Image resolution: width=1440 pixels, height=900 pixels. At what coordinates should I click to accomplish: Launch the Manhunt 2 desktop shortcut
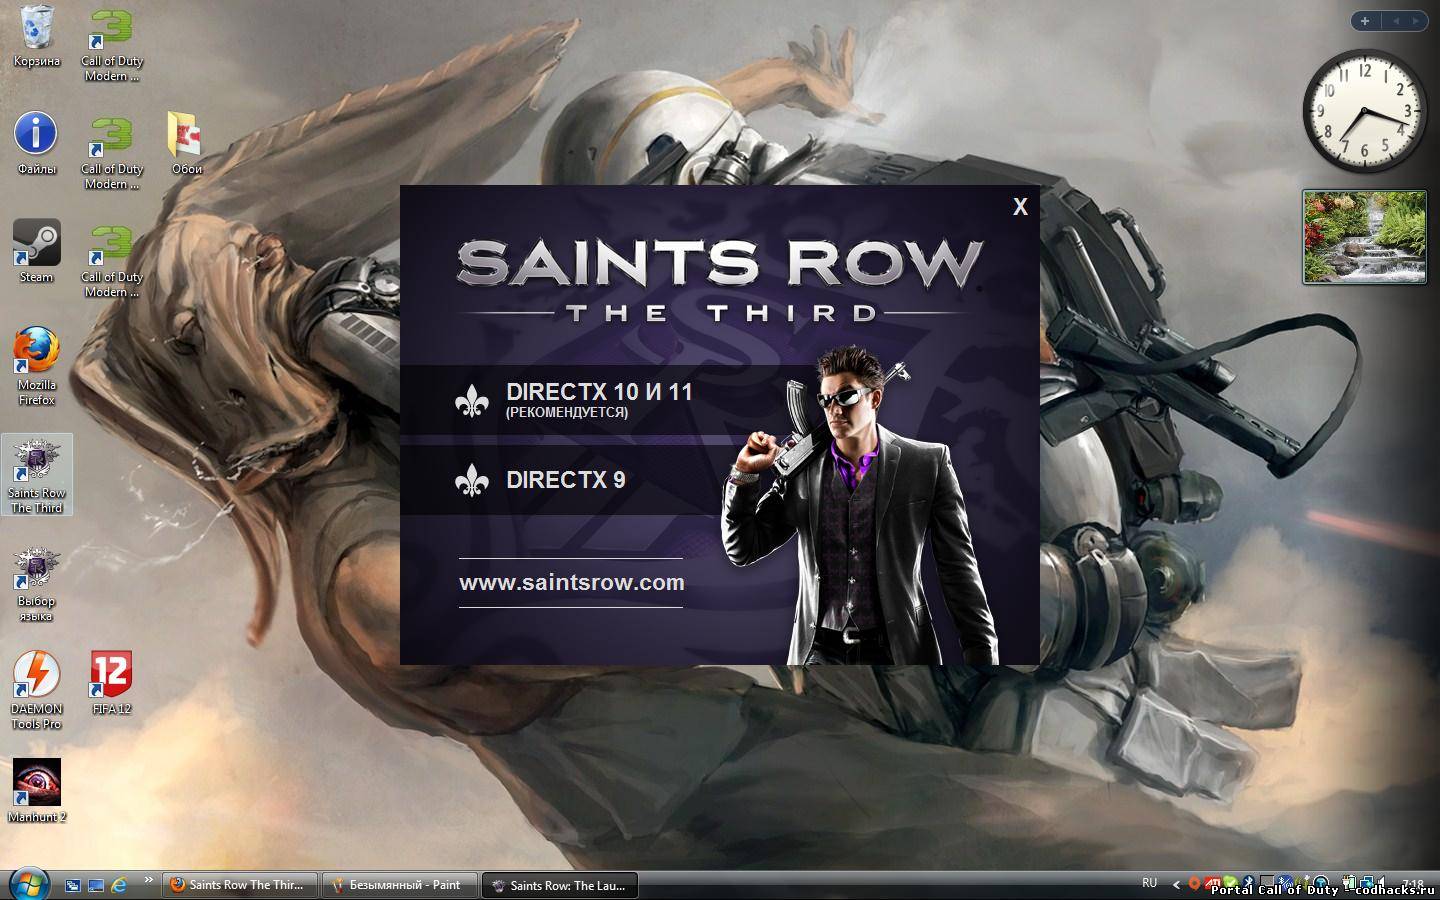[37, 790]
